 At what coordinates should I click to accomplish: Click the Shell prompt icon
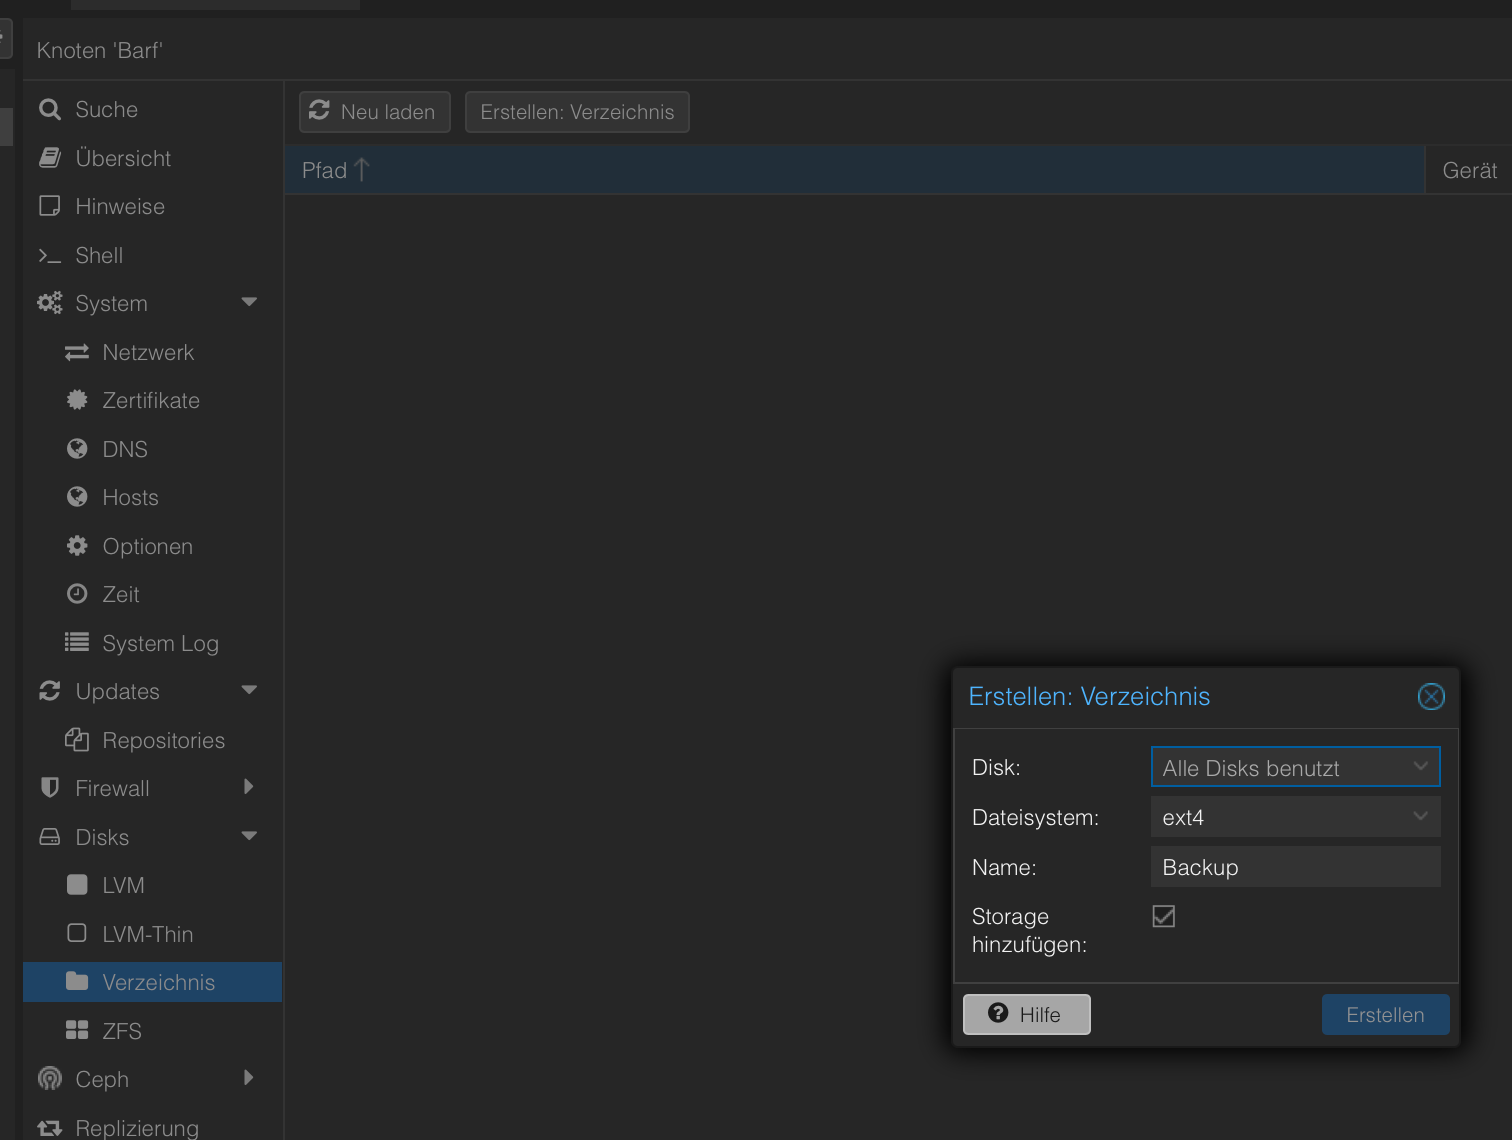pyautogui.click(x=50, y=256)
